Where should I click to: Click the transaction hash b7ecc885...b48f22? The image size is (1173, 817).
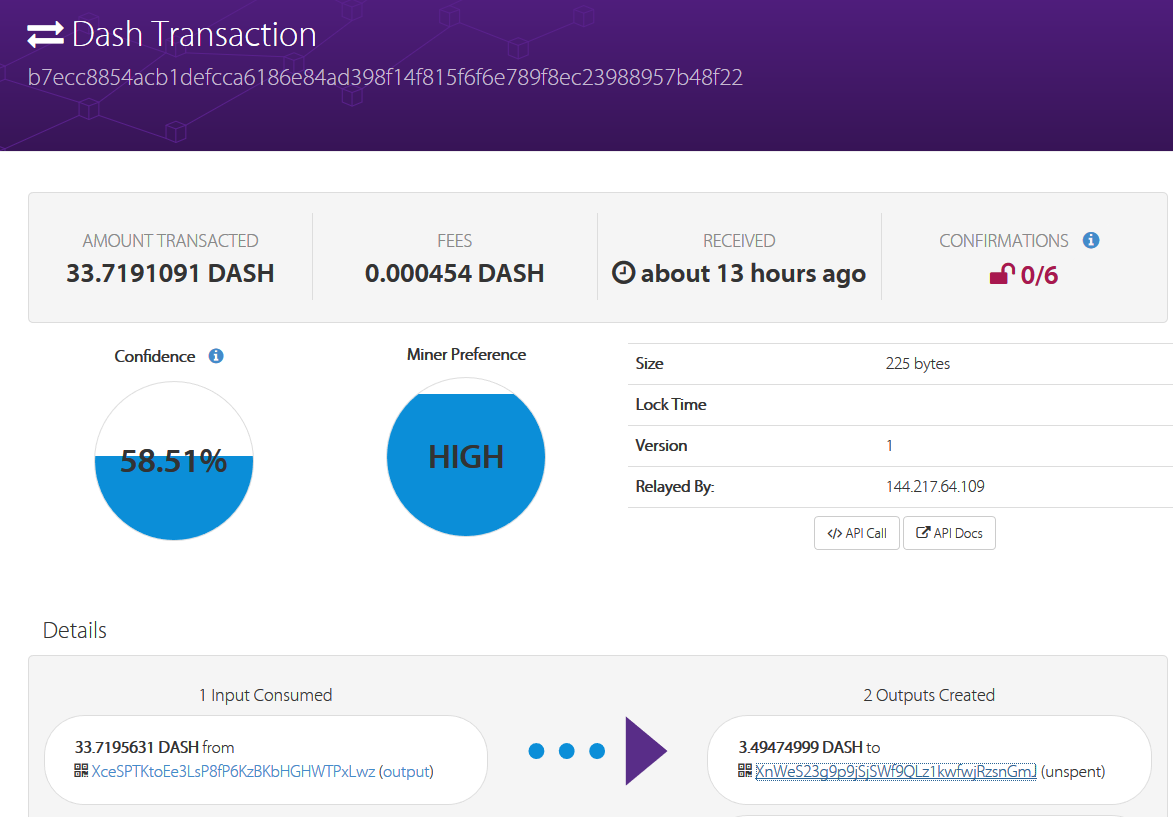(x=385, y=78)
